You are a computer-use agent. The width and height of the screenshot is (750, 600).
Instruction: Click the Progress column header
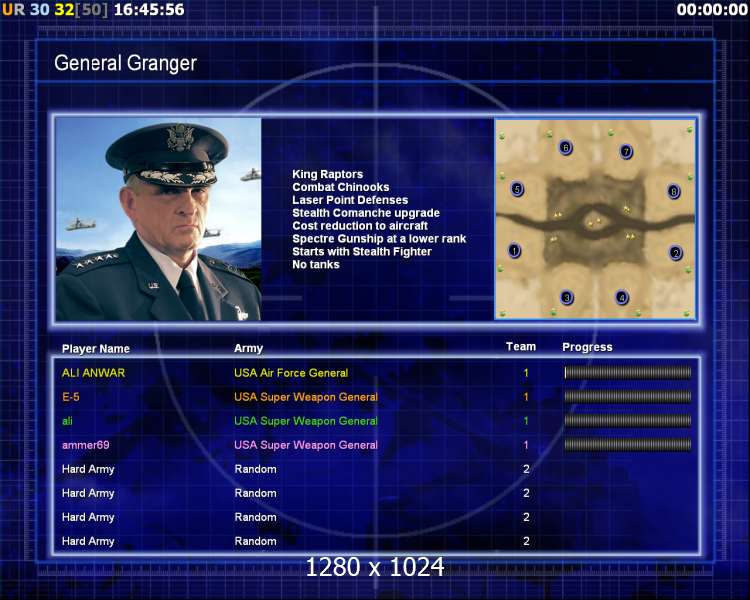587,347
